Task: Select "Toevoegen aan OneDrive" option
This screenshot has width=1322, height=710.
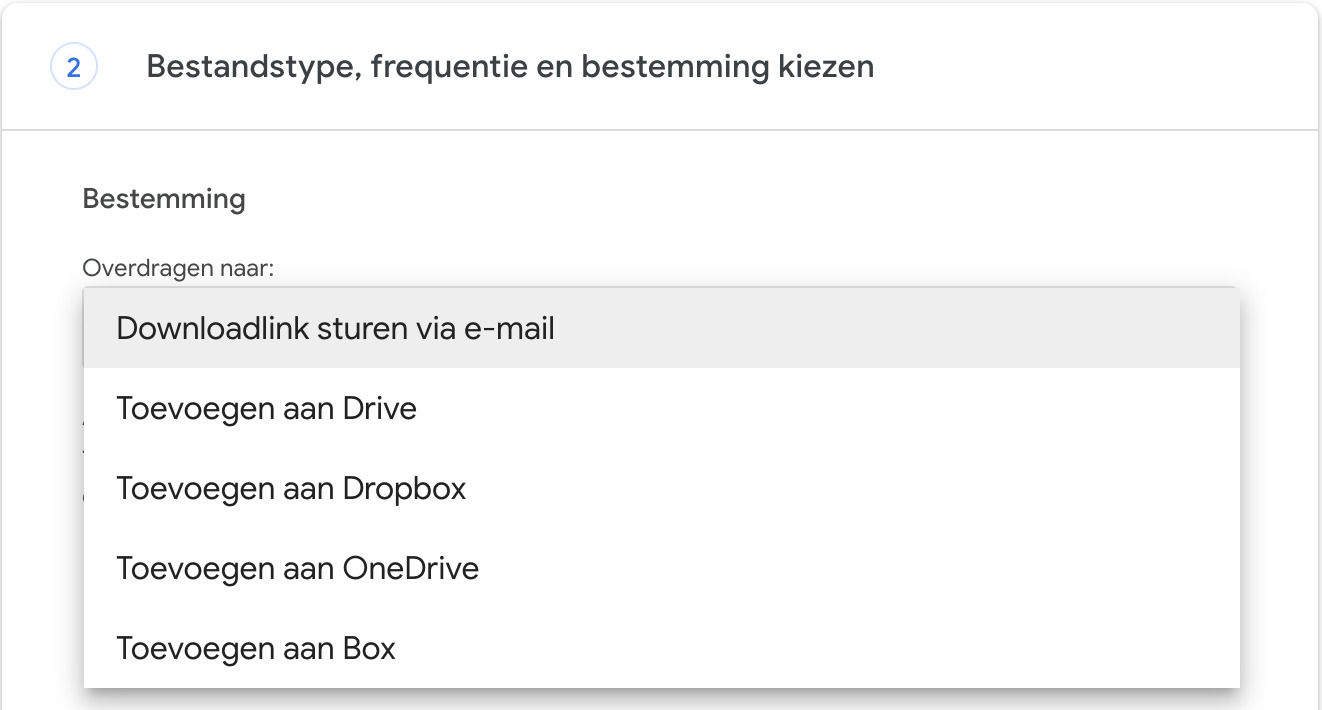Action: (297, 568)
